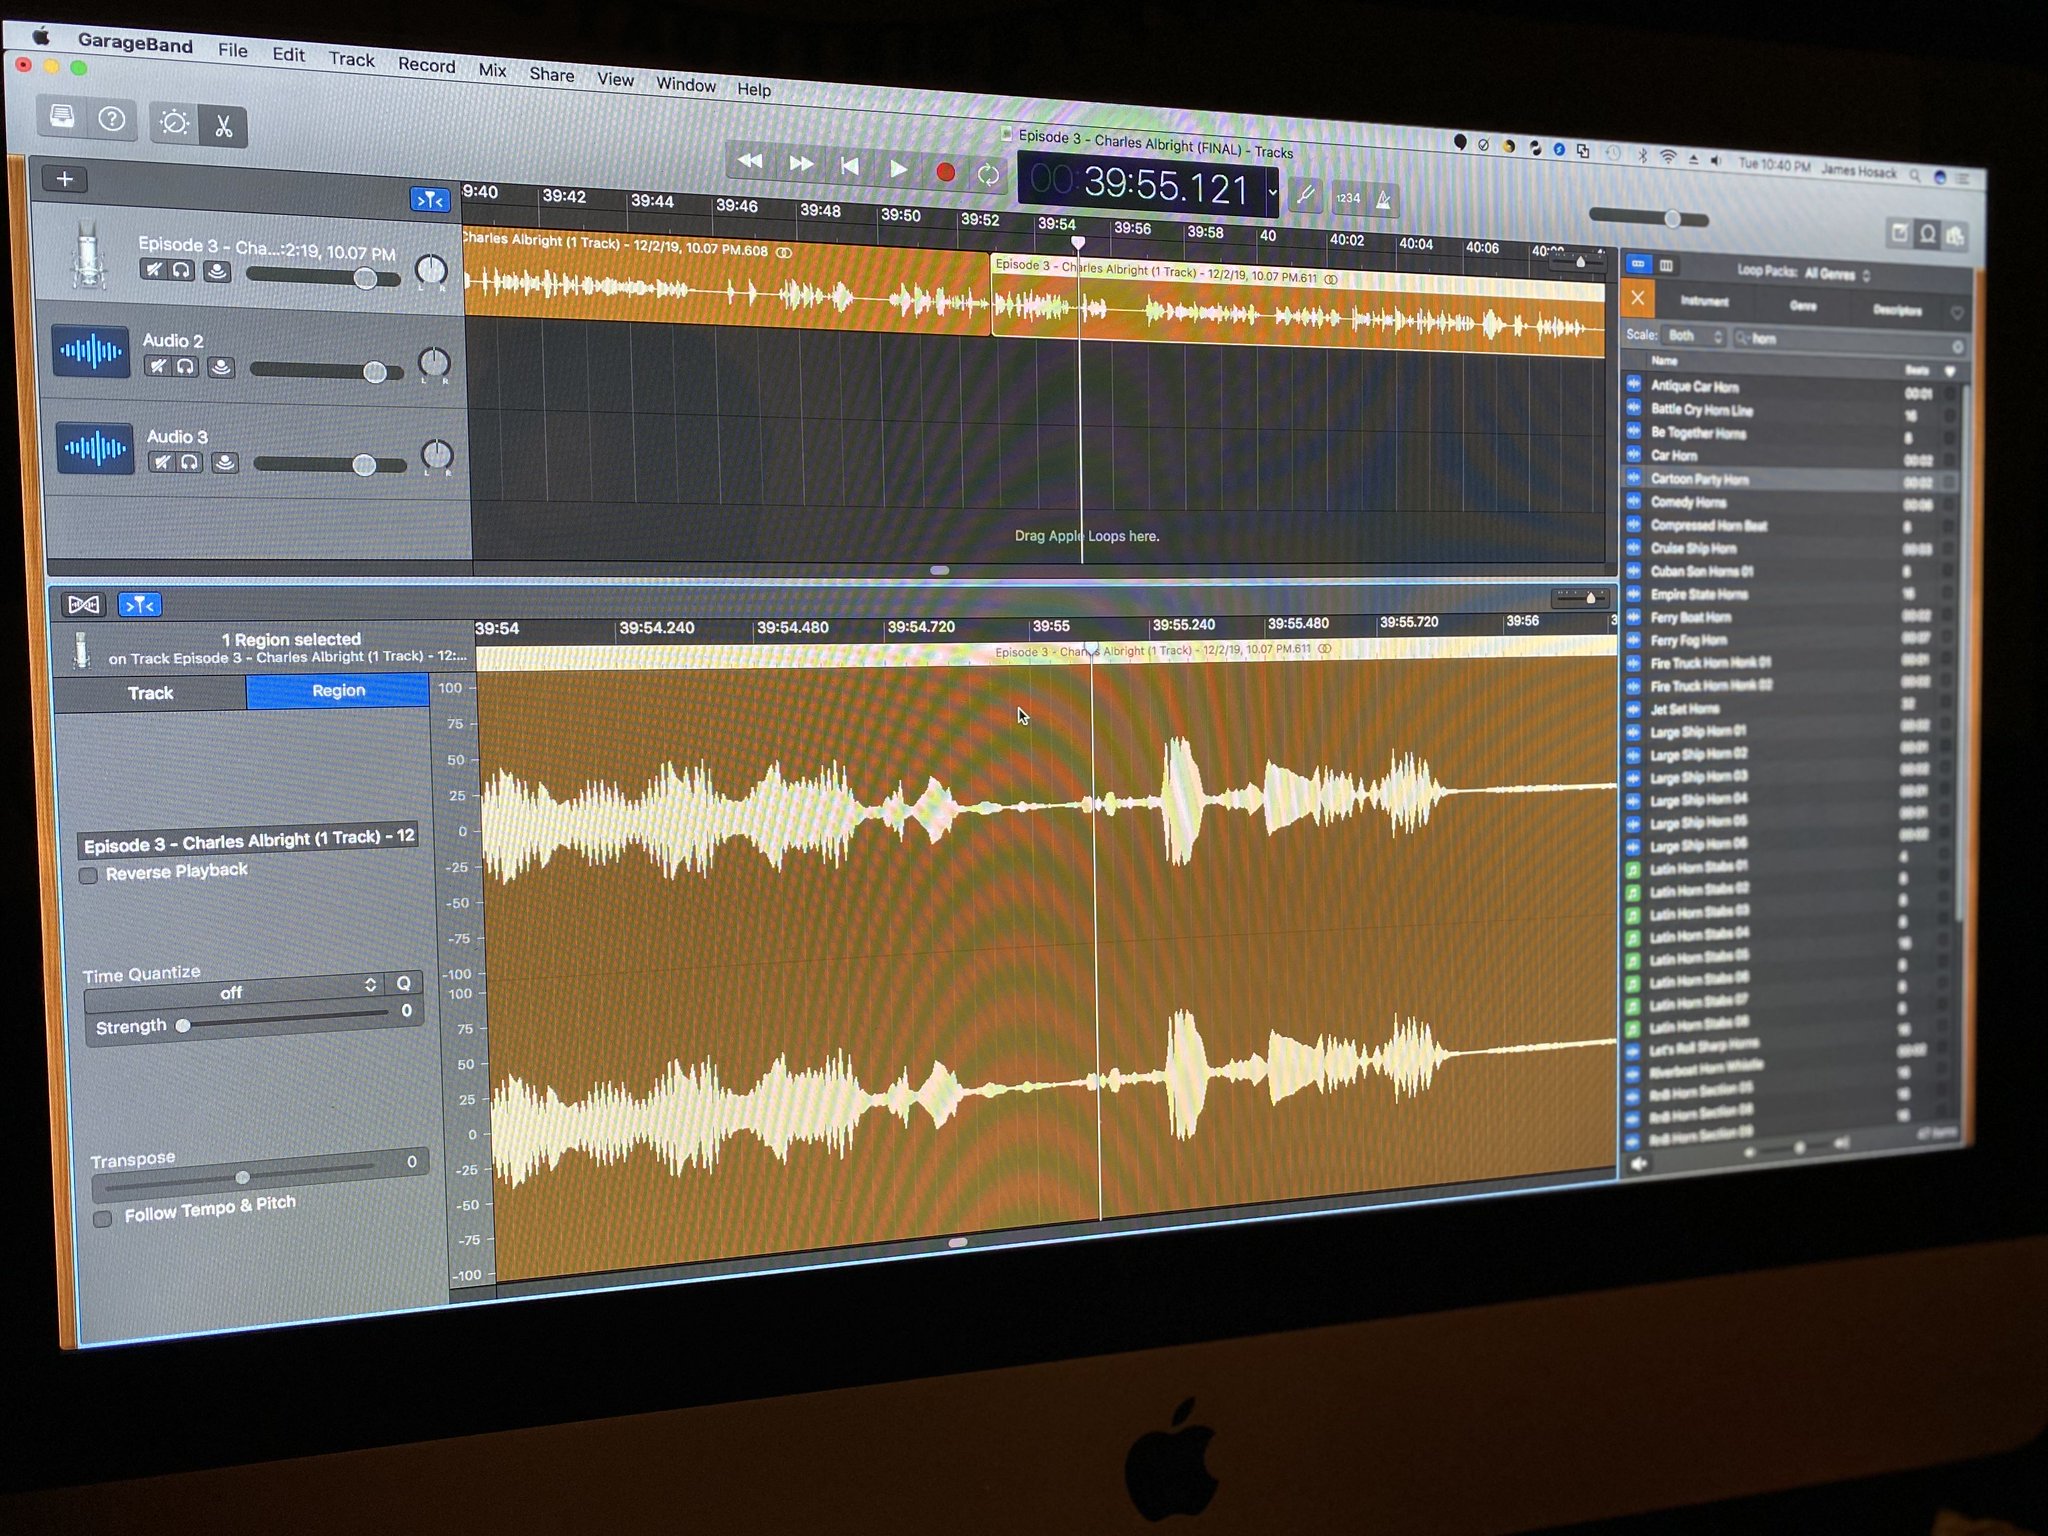Click the Audio 2 volume slider
The height and width of the screenshot is (1536, 2048).
(x=374, y=372)
